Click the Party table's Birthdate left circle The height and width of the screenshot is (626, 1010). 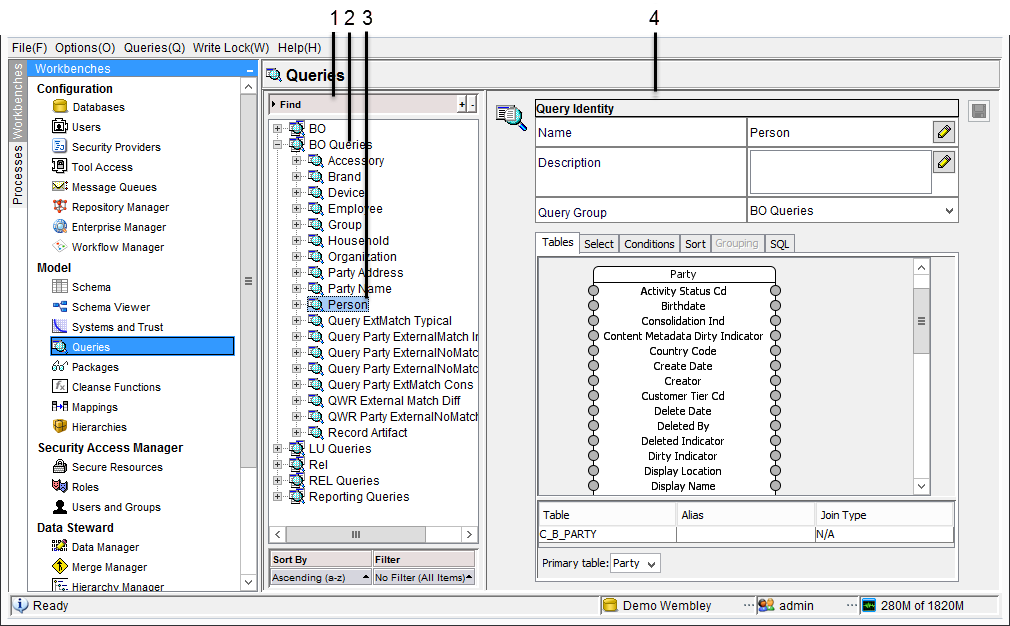pyautogui.click(x=593, y=306)
